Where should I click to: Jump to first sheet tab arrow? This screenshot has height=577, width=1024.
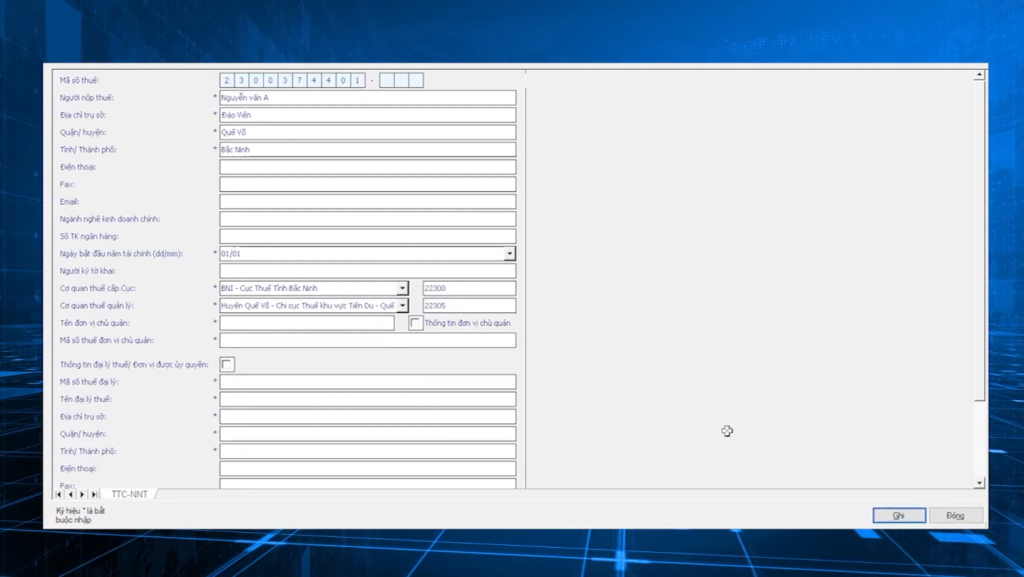59,495
